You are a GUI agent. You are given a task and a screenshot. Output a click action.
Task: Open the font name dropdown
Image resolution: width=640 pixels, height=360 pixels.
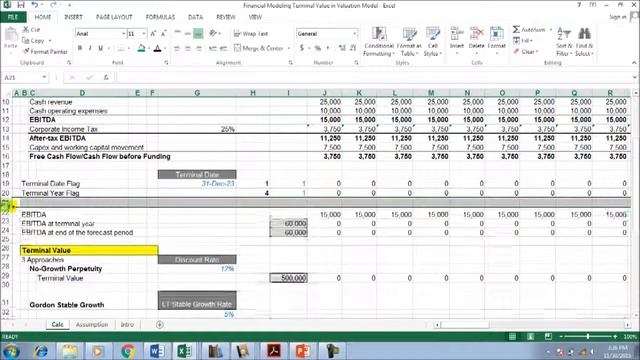tap(123, 33)
